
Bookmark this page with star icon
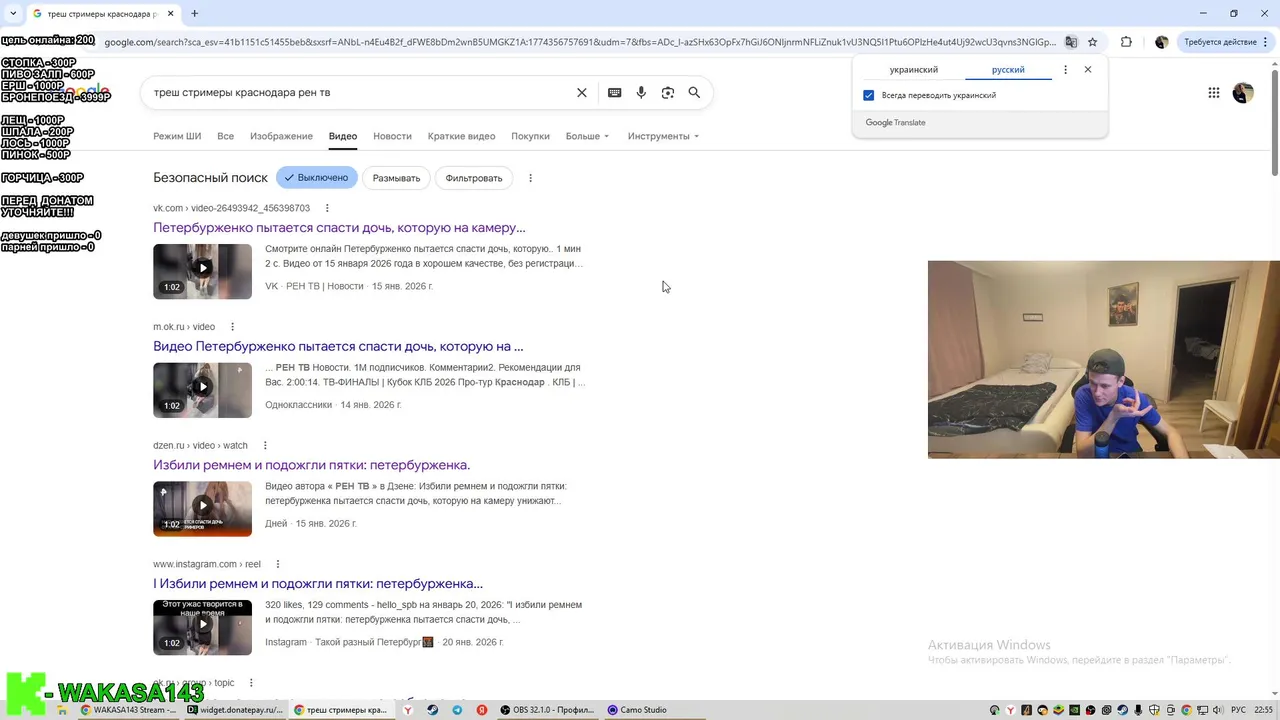(x=1093, y=42)
